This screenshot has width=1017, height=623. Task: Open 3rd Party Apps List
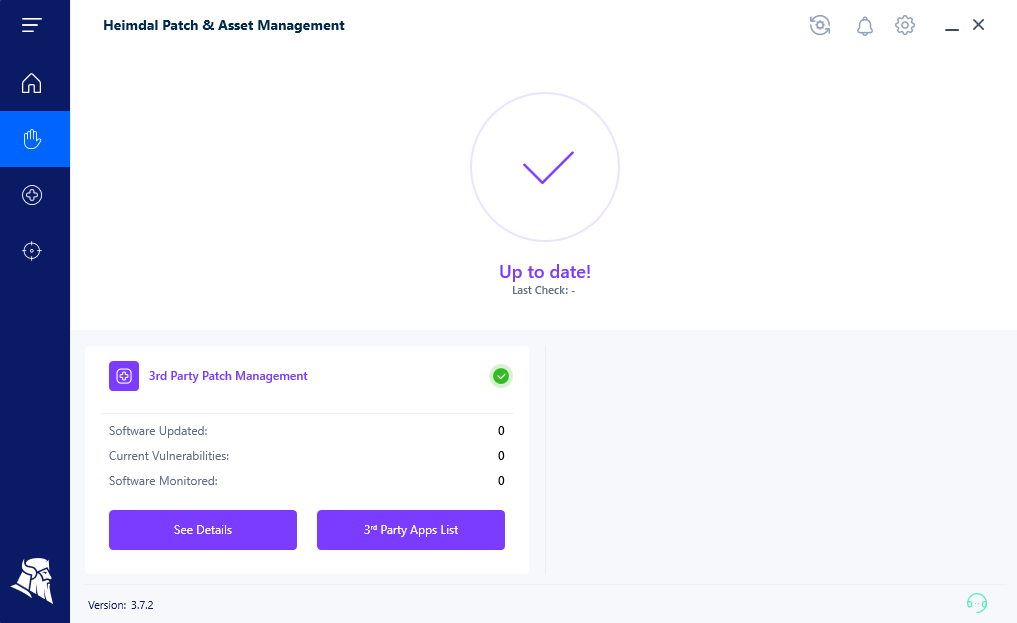tap(411, 530)
